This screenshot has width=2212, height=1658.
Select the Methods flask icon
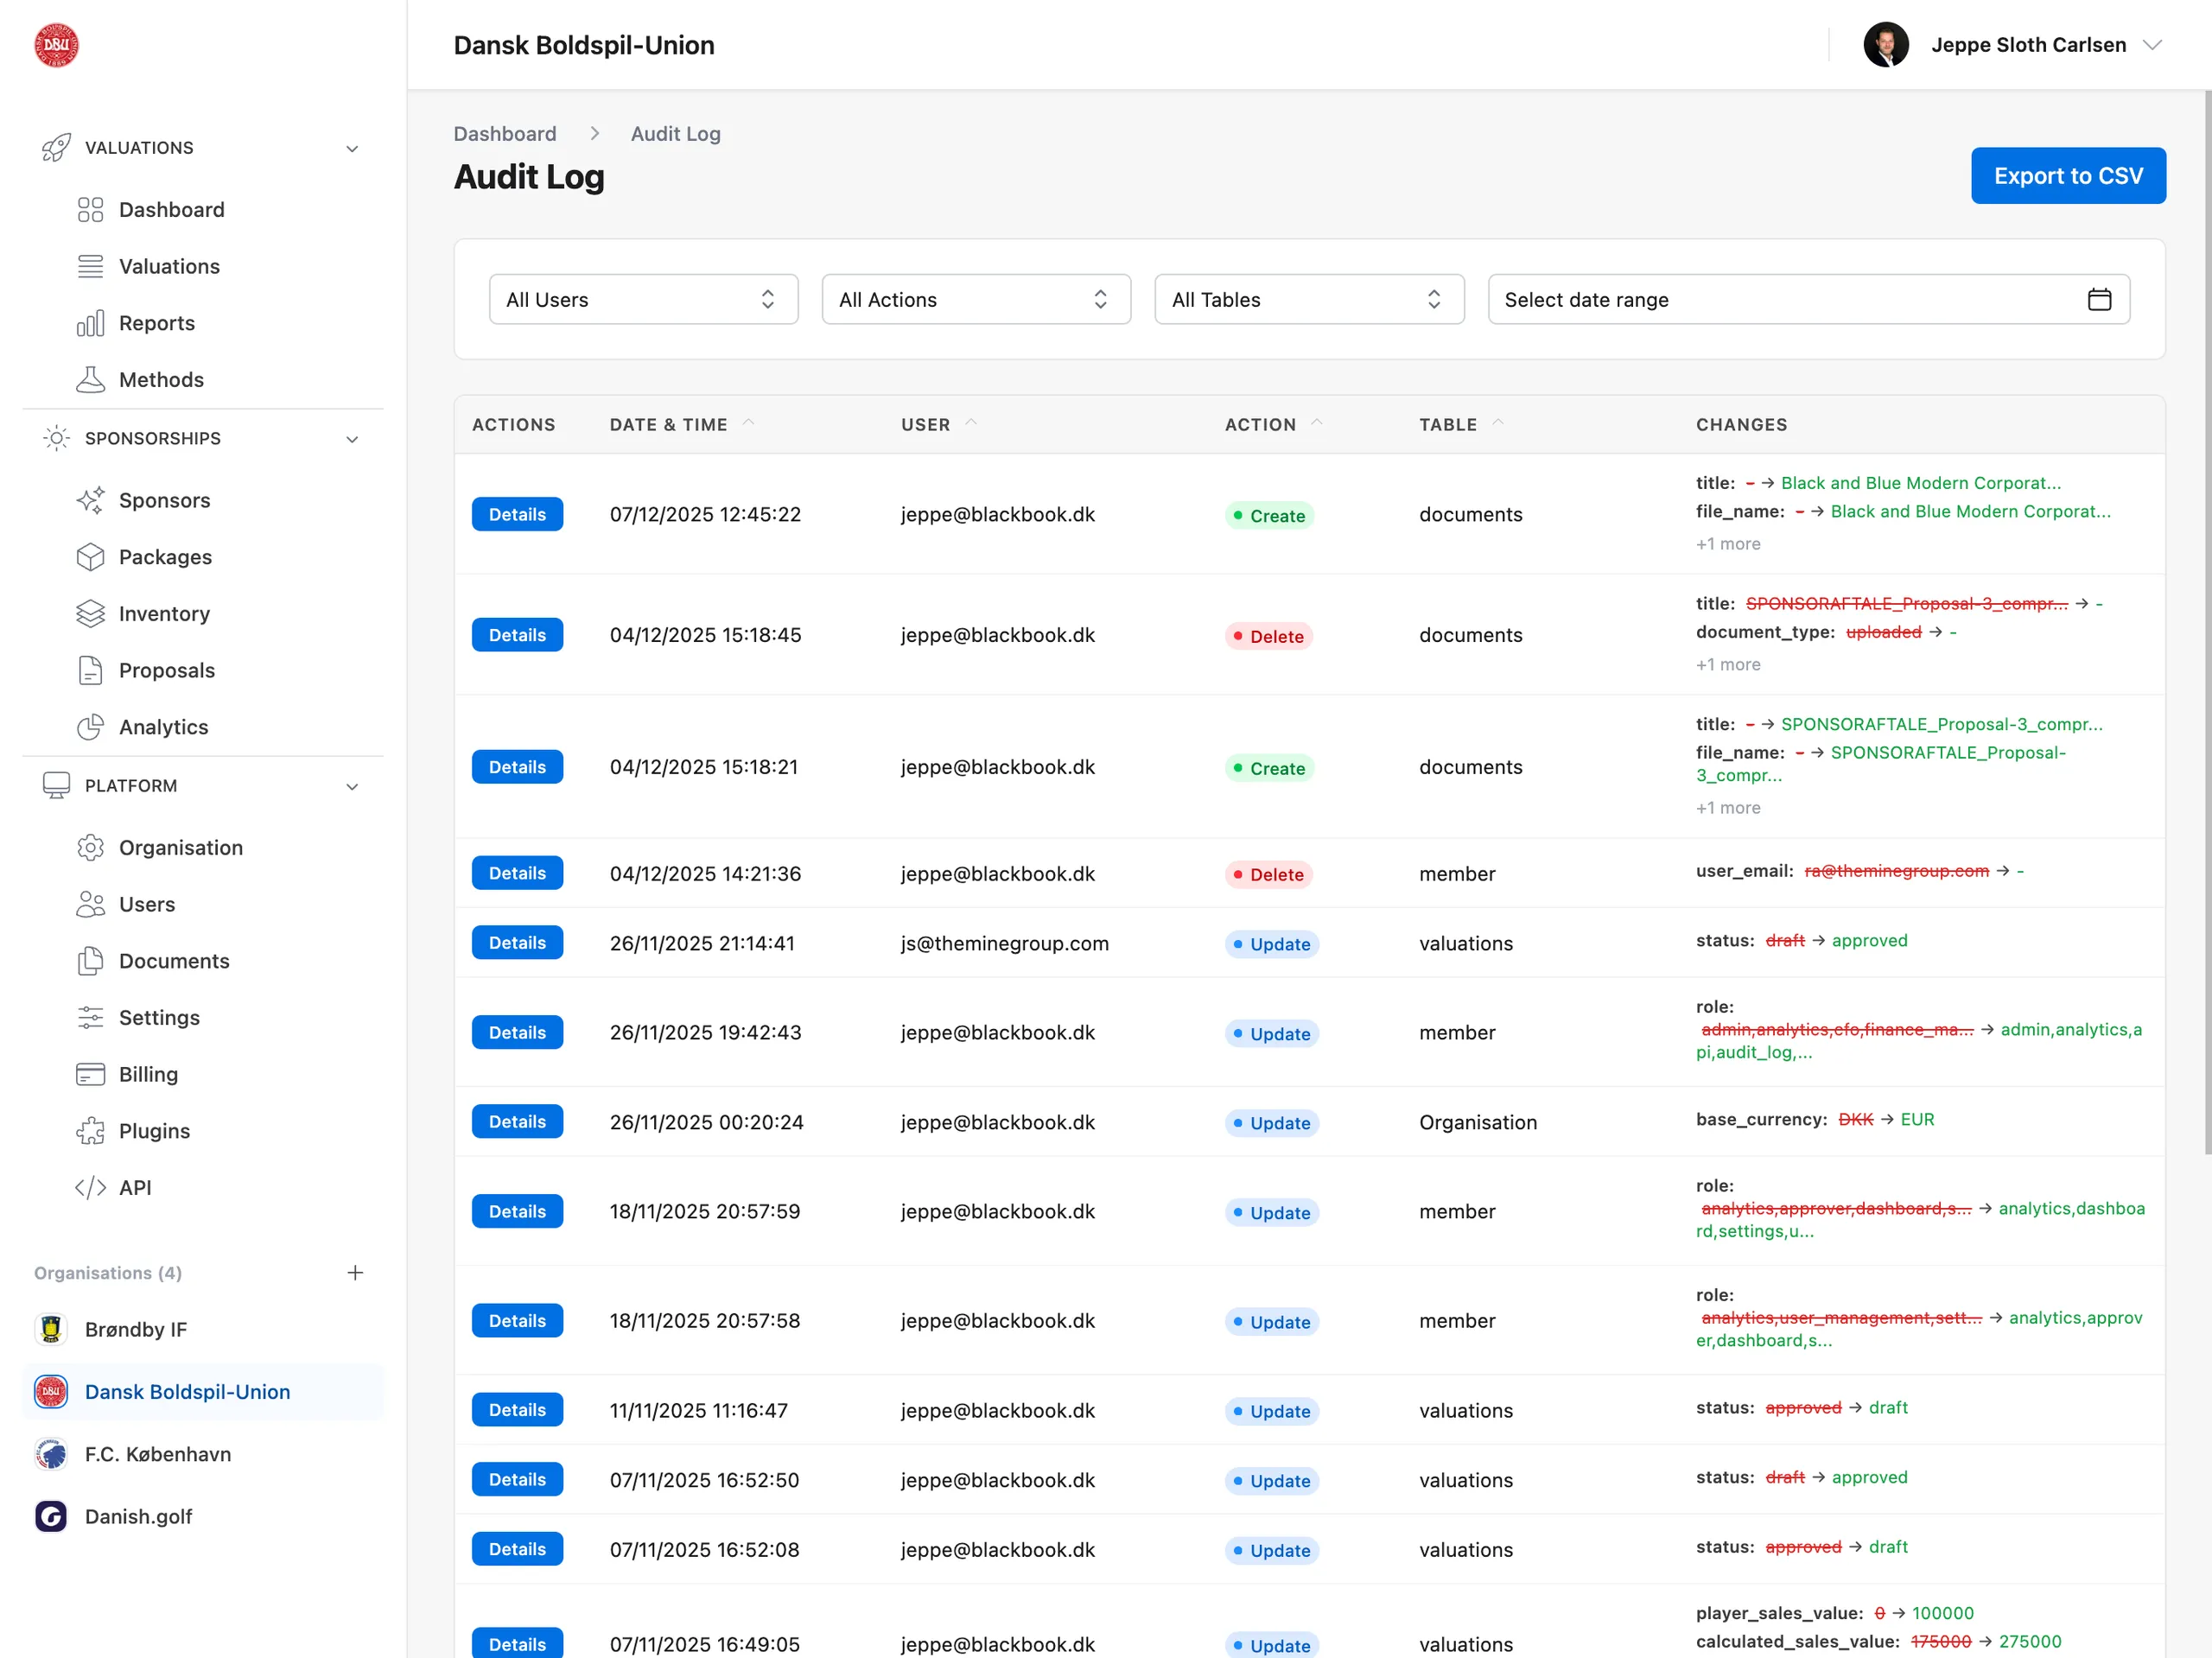90,380
